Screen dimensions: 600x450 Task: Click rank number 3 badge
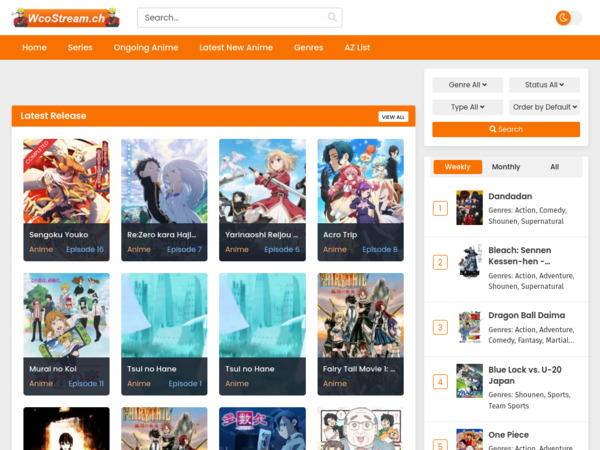pyautogui.click(x=440, y=328)
